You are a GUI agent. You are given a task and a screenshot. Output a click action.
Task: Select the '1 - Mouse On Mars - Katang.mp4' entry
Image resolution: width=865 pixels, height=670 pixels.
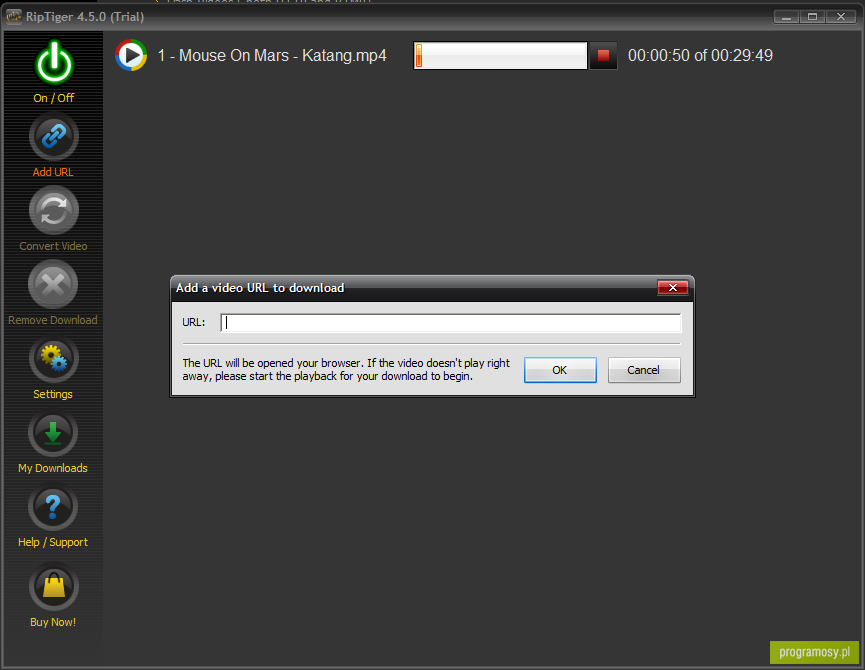272,56
